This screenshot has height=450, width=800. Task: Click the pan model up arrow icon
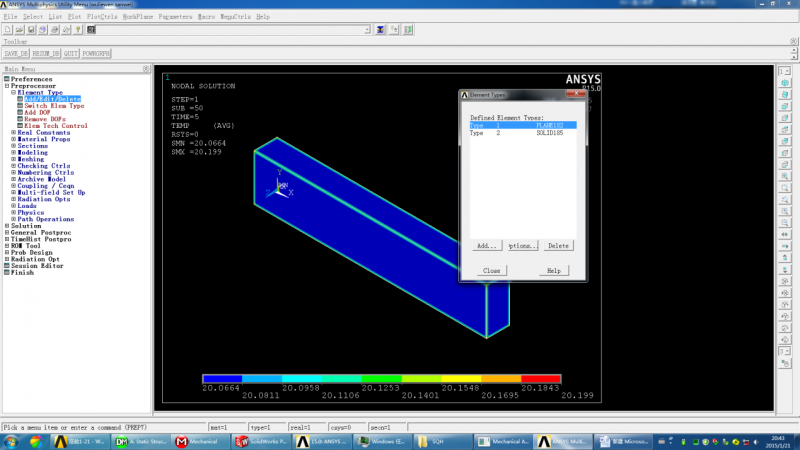click(x=785, y=258)
